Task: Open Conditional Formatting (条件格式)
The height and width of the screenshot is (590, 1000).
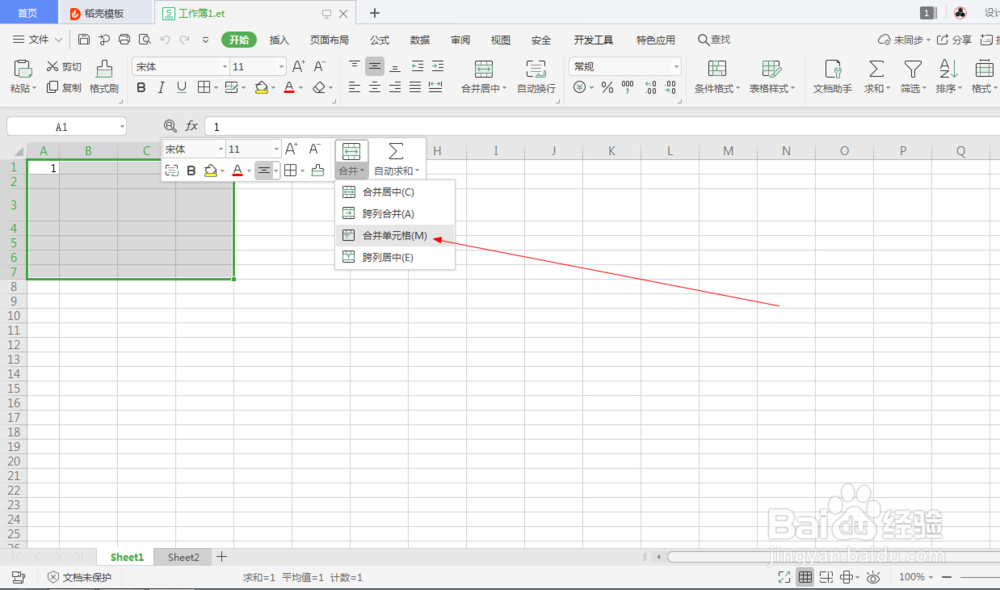Action: [717, 76]
